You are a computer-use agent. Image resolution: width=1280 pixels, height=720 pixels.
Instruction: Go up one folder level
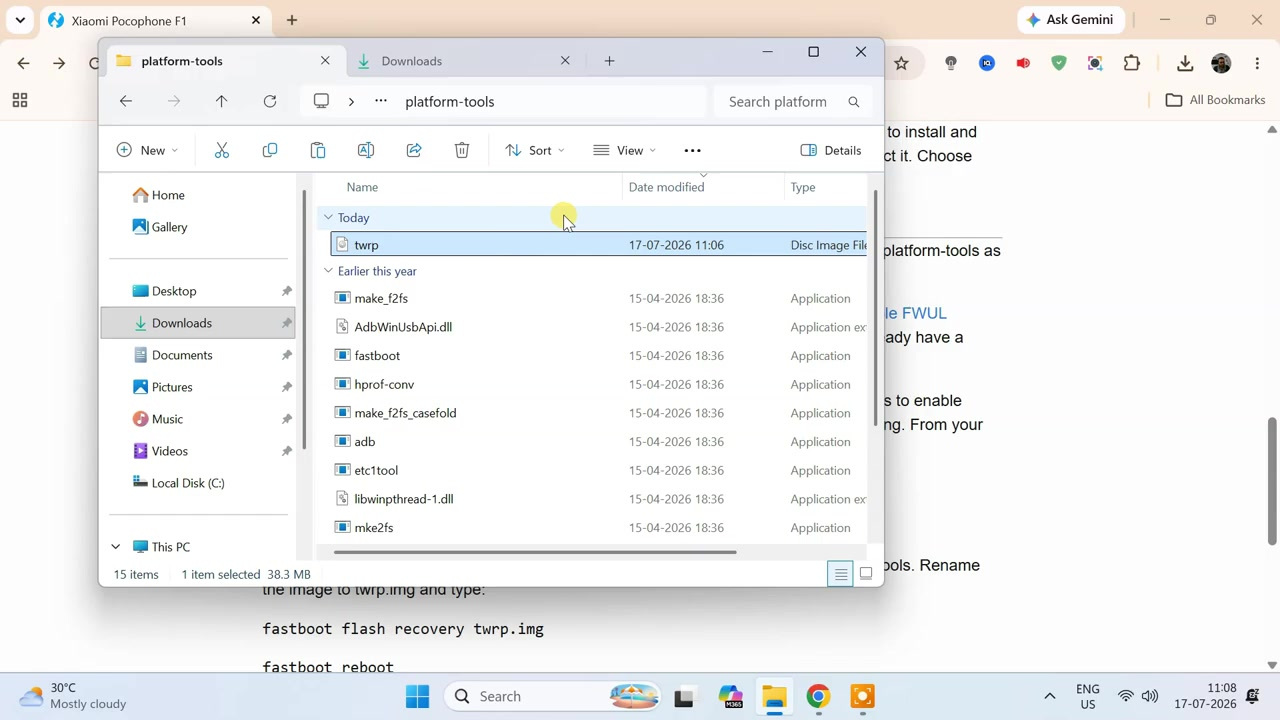(x=222, y=101)
